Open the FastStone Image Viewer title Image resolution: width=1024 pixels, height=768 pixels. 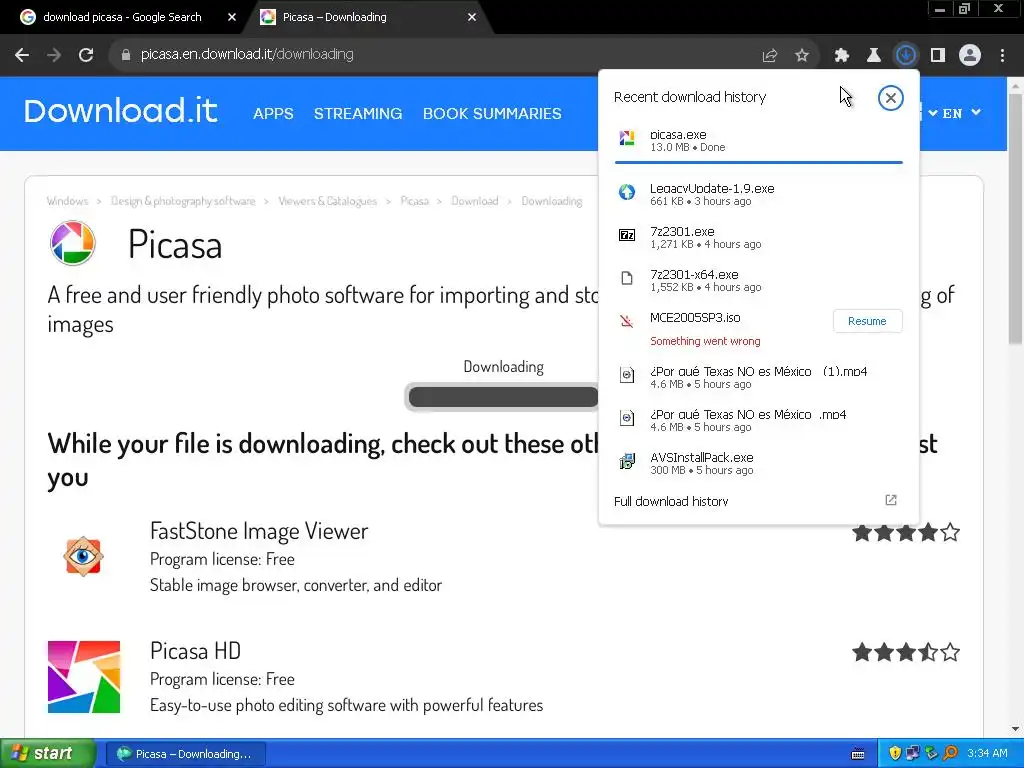259,531
